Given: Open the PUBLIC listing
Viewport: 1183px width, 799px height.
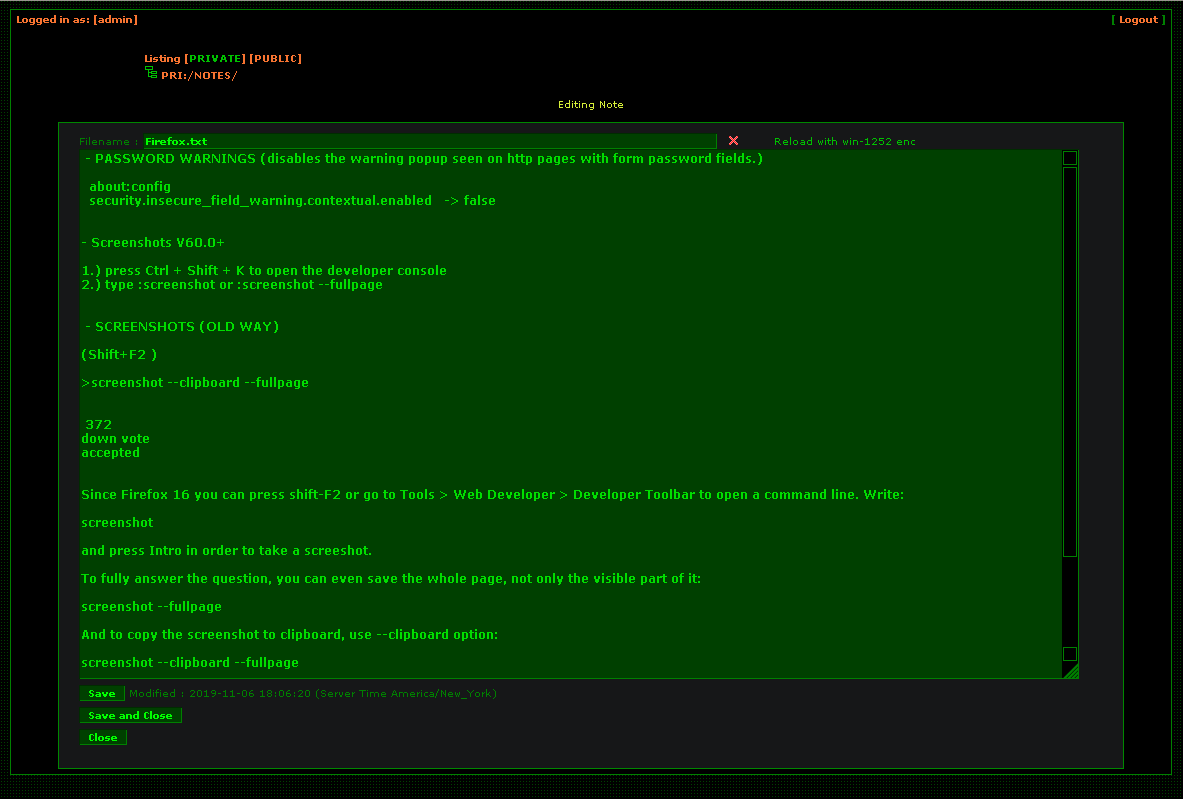Looking at the screenshot, I should click(275, 59).
